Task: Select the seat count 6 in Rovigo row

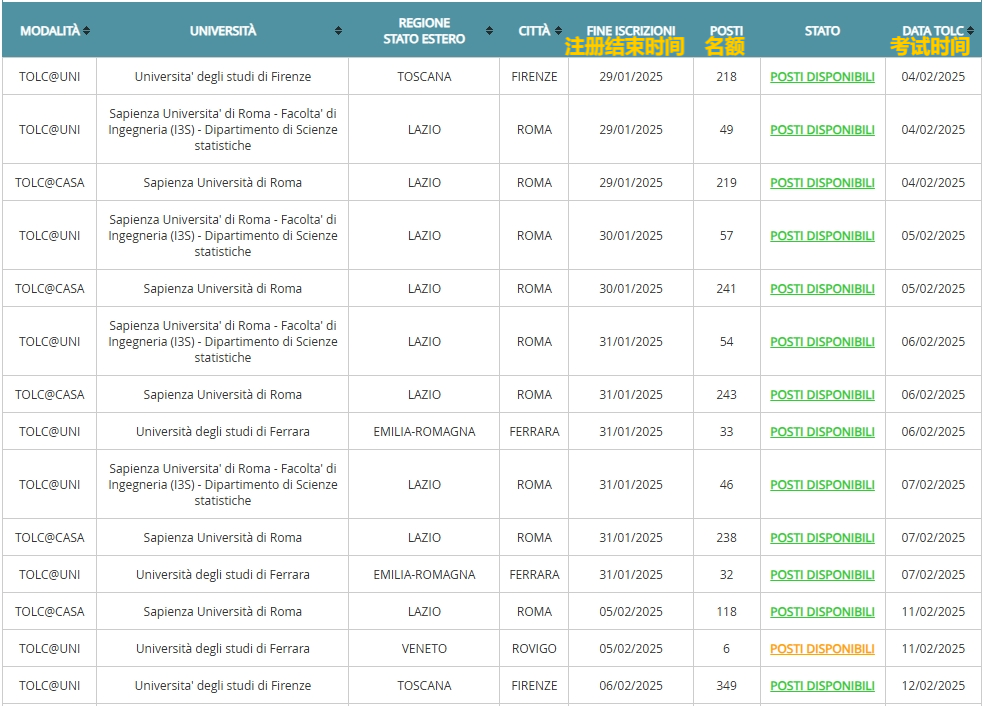Action: (x=726, y=649)
